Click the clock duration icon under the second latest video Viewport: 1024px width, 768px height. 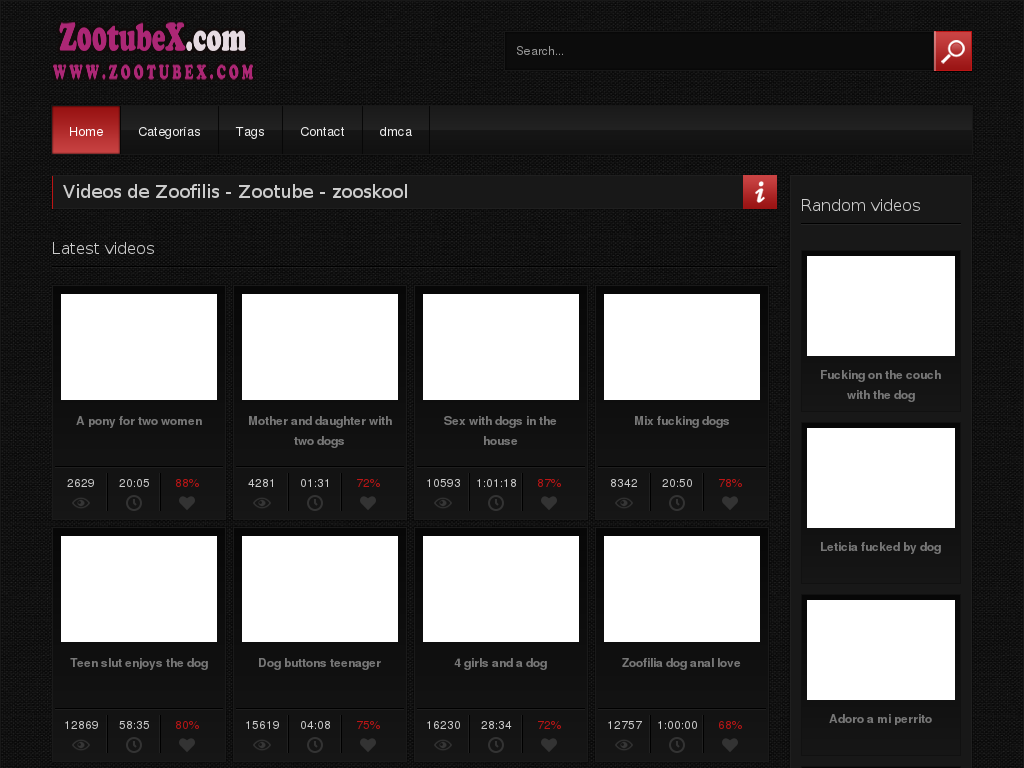315,503
